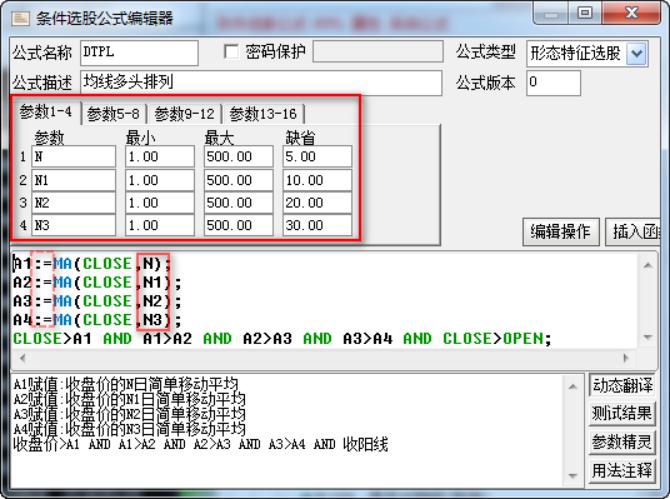The height and width of the screenshot is (499, 670).
Task: Click parameter 3 name field N2
Action: [x=73, y=203]
